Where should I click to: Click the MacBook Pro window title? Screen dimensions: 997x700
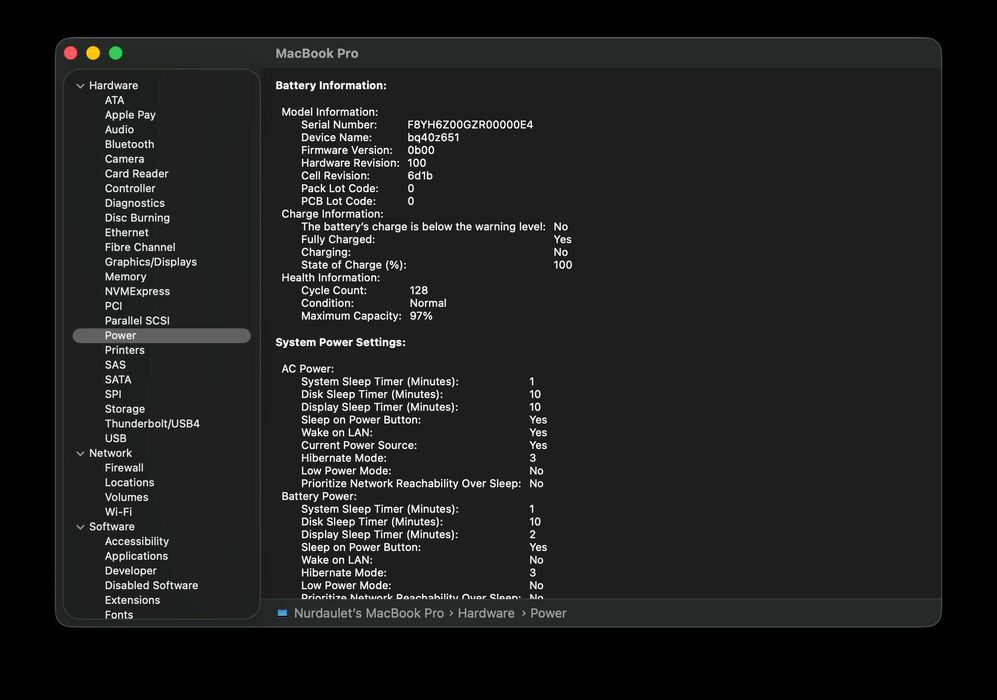(317, 53)
